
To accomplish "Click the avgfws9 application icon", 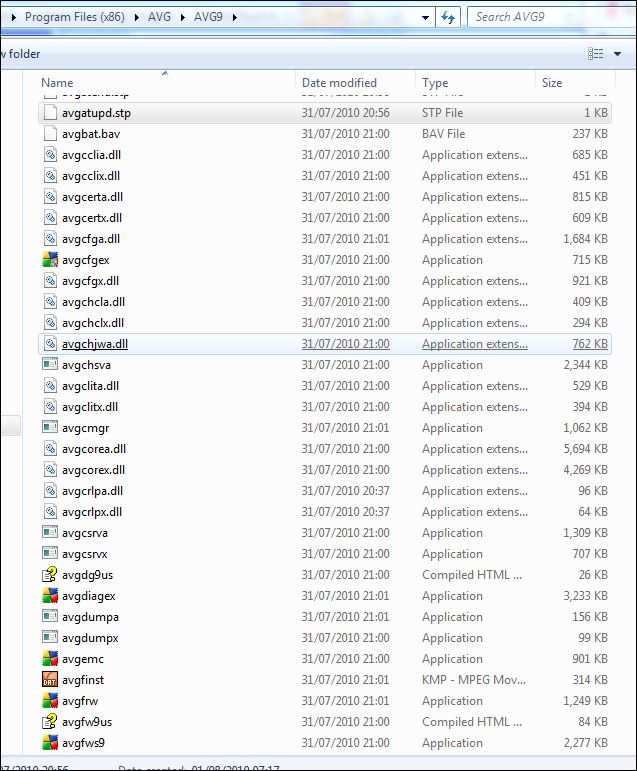I will [x=50, y=743].
